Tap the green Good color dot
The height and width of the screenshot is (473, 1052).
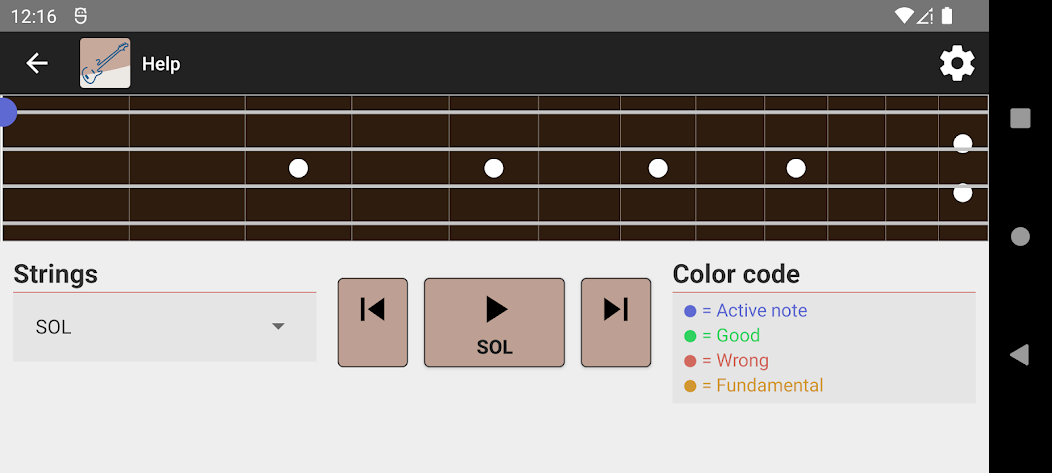[x=690, y=336]
